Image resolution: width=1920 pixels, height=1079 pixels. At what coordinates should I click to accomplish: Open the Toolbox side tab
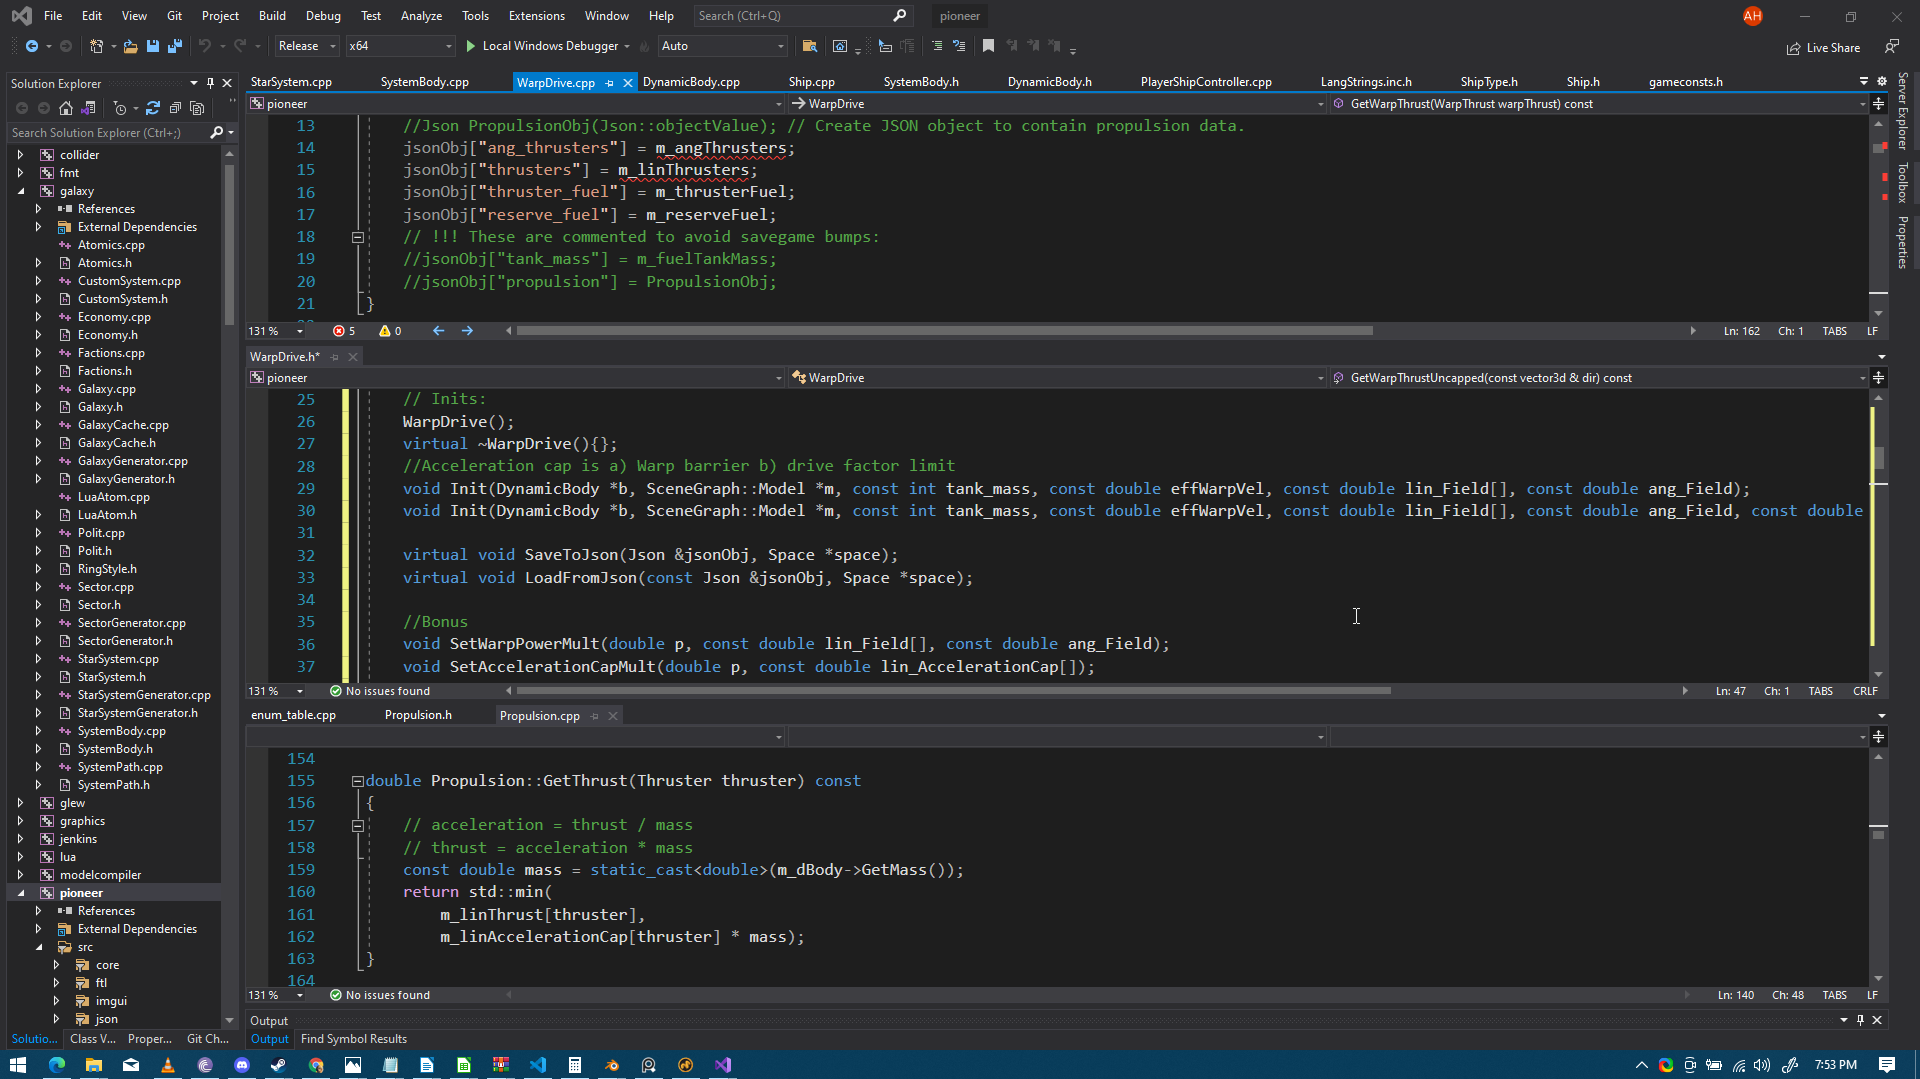point(1903,182)
